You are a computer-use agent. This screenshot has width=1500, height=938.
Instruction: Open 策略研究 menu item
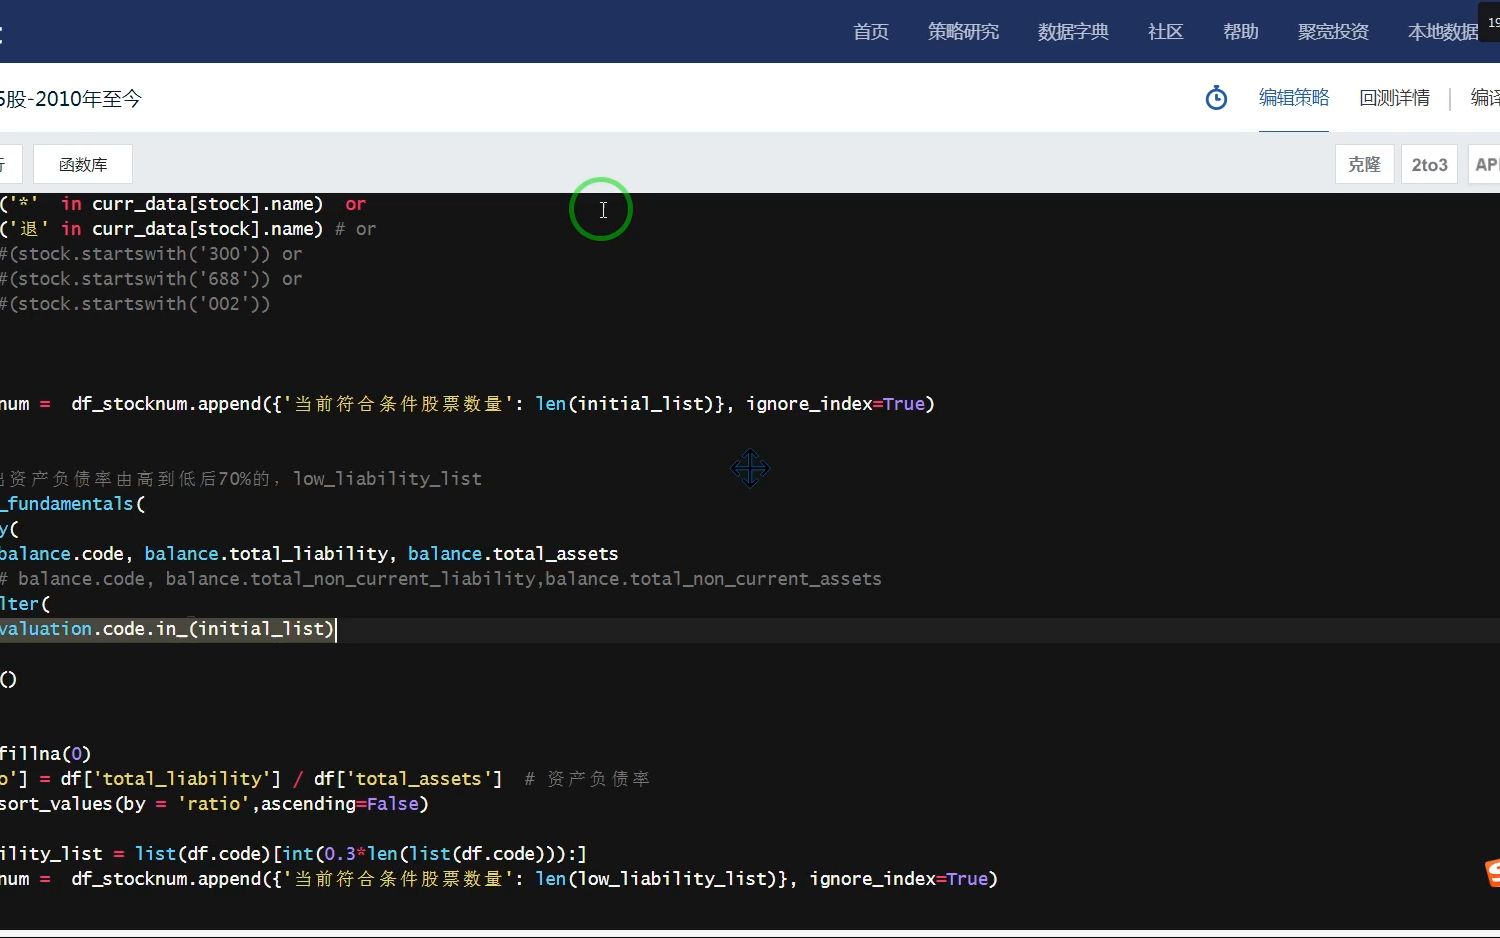pos(963,32)
